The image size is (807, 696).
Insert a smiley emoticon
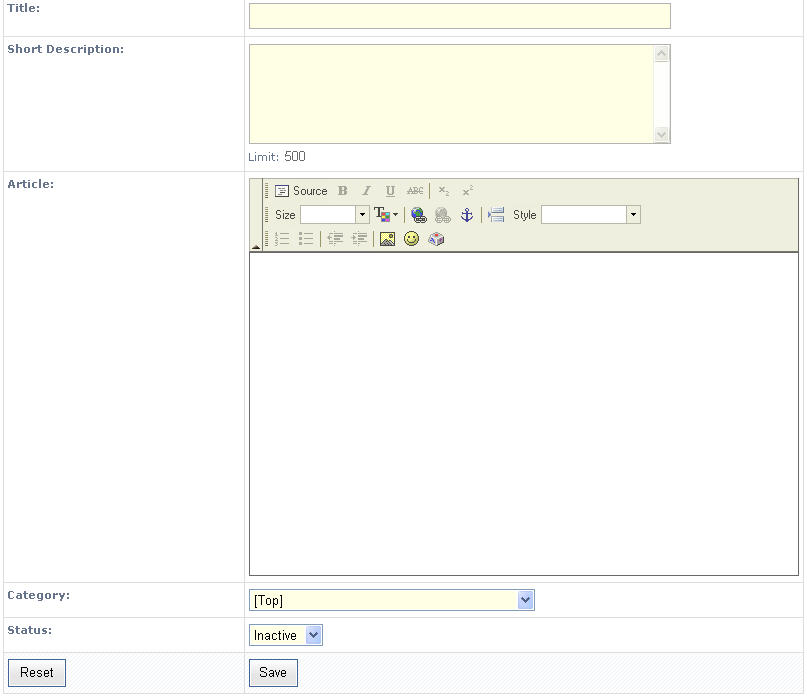(411, 239)
